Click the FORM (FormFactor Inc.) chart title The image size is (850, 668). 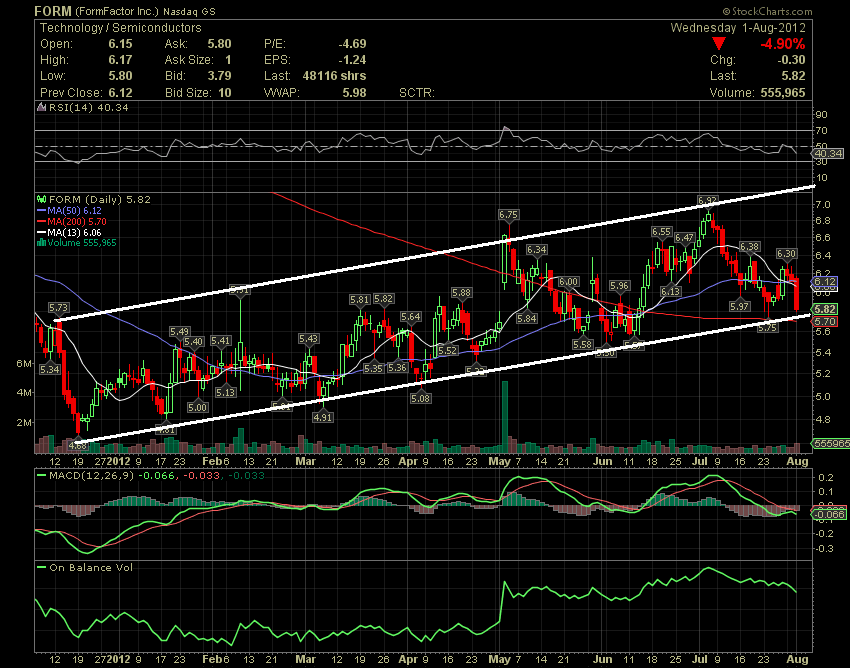(x=125, y=11)
